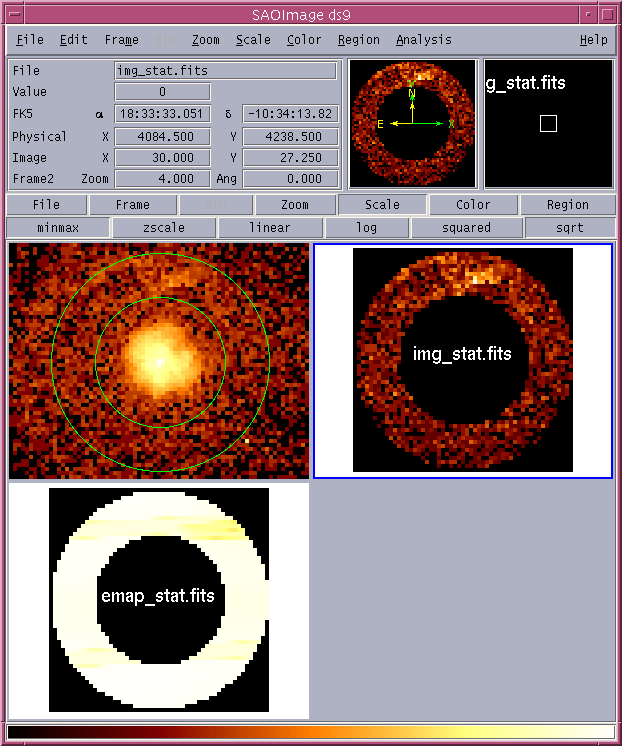Viewport: 622px width, 746px height.
Task: Select squared scaling
Action: pos(466,228)
